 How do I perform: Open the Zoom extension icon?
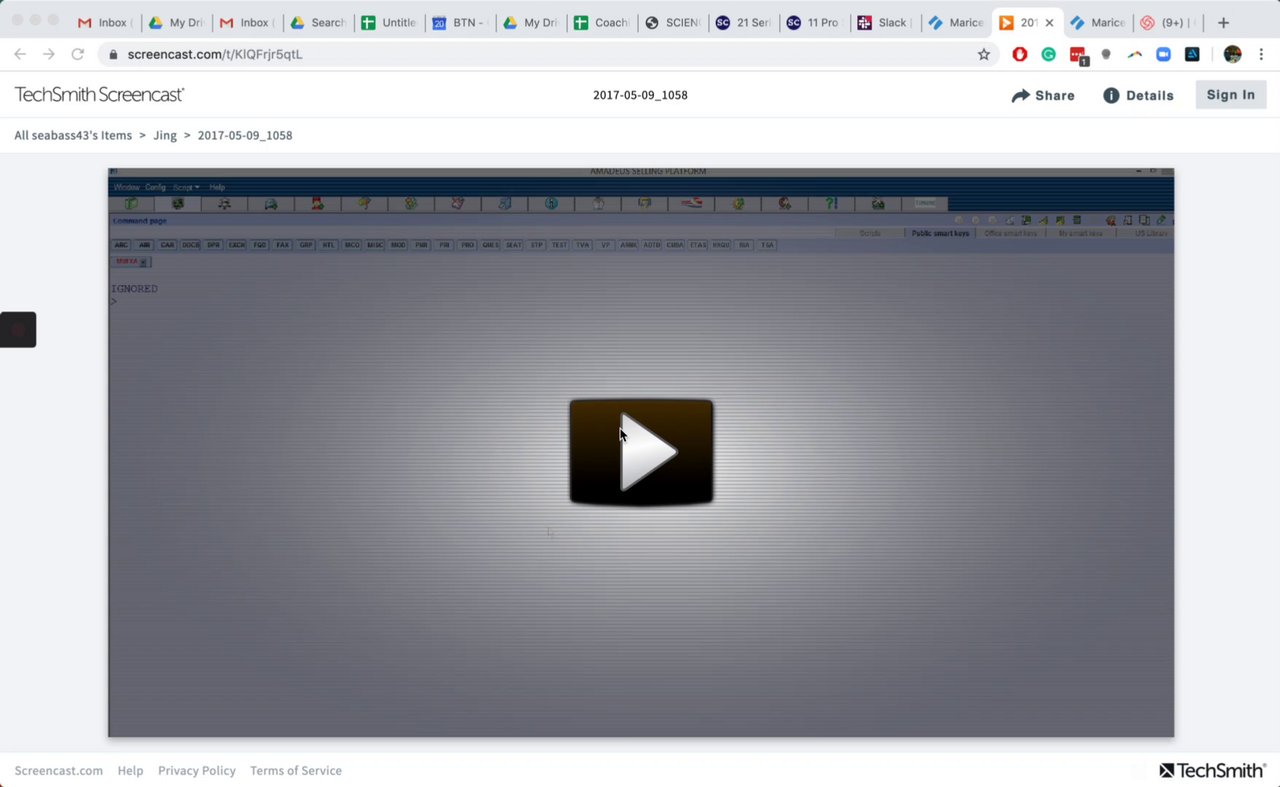(x=1163, y=54)
